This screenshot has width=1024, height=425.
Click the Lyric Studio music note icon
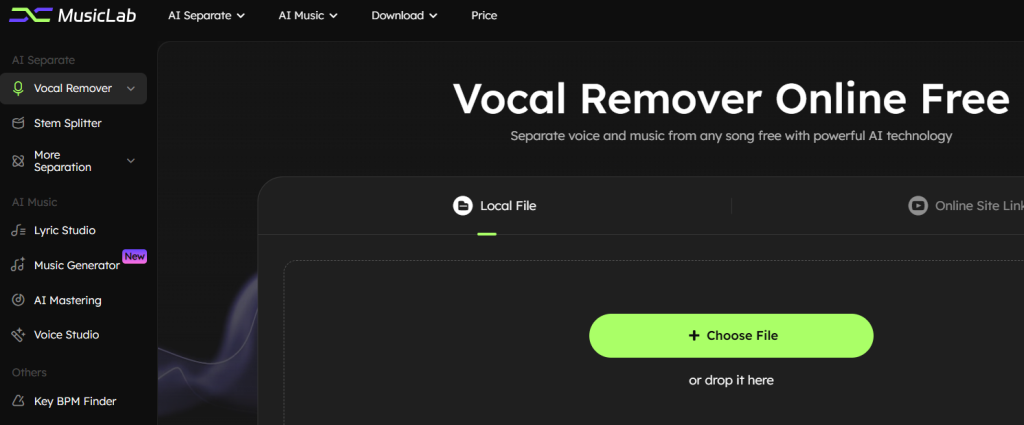tap(18, 230)
